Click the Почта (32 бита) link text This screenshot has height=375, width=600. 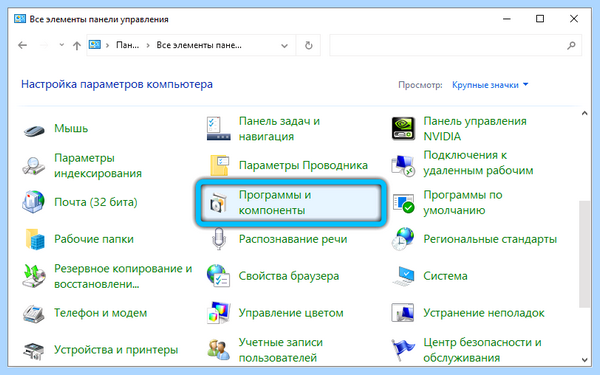coord(96,202)
